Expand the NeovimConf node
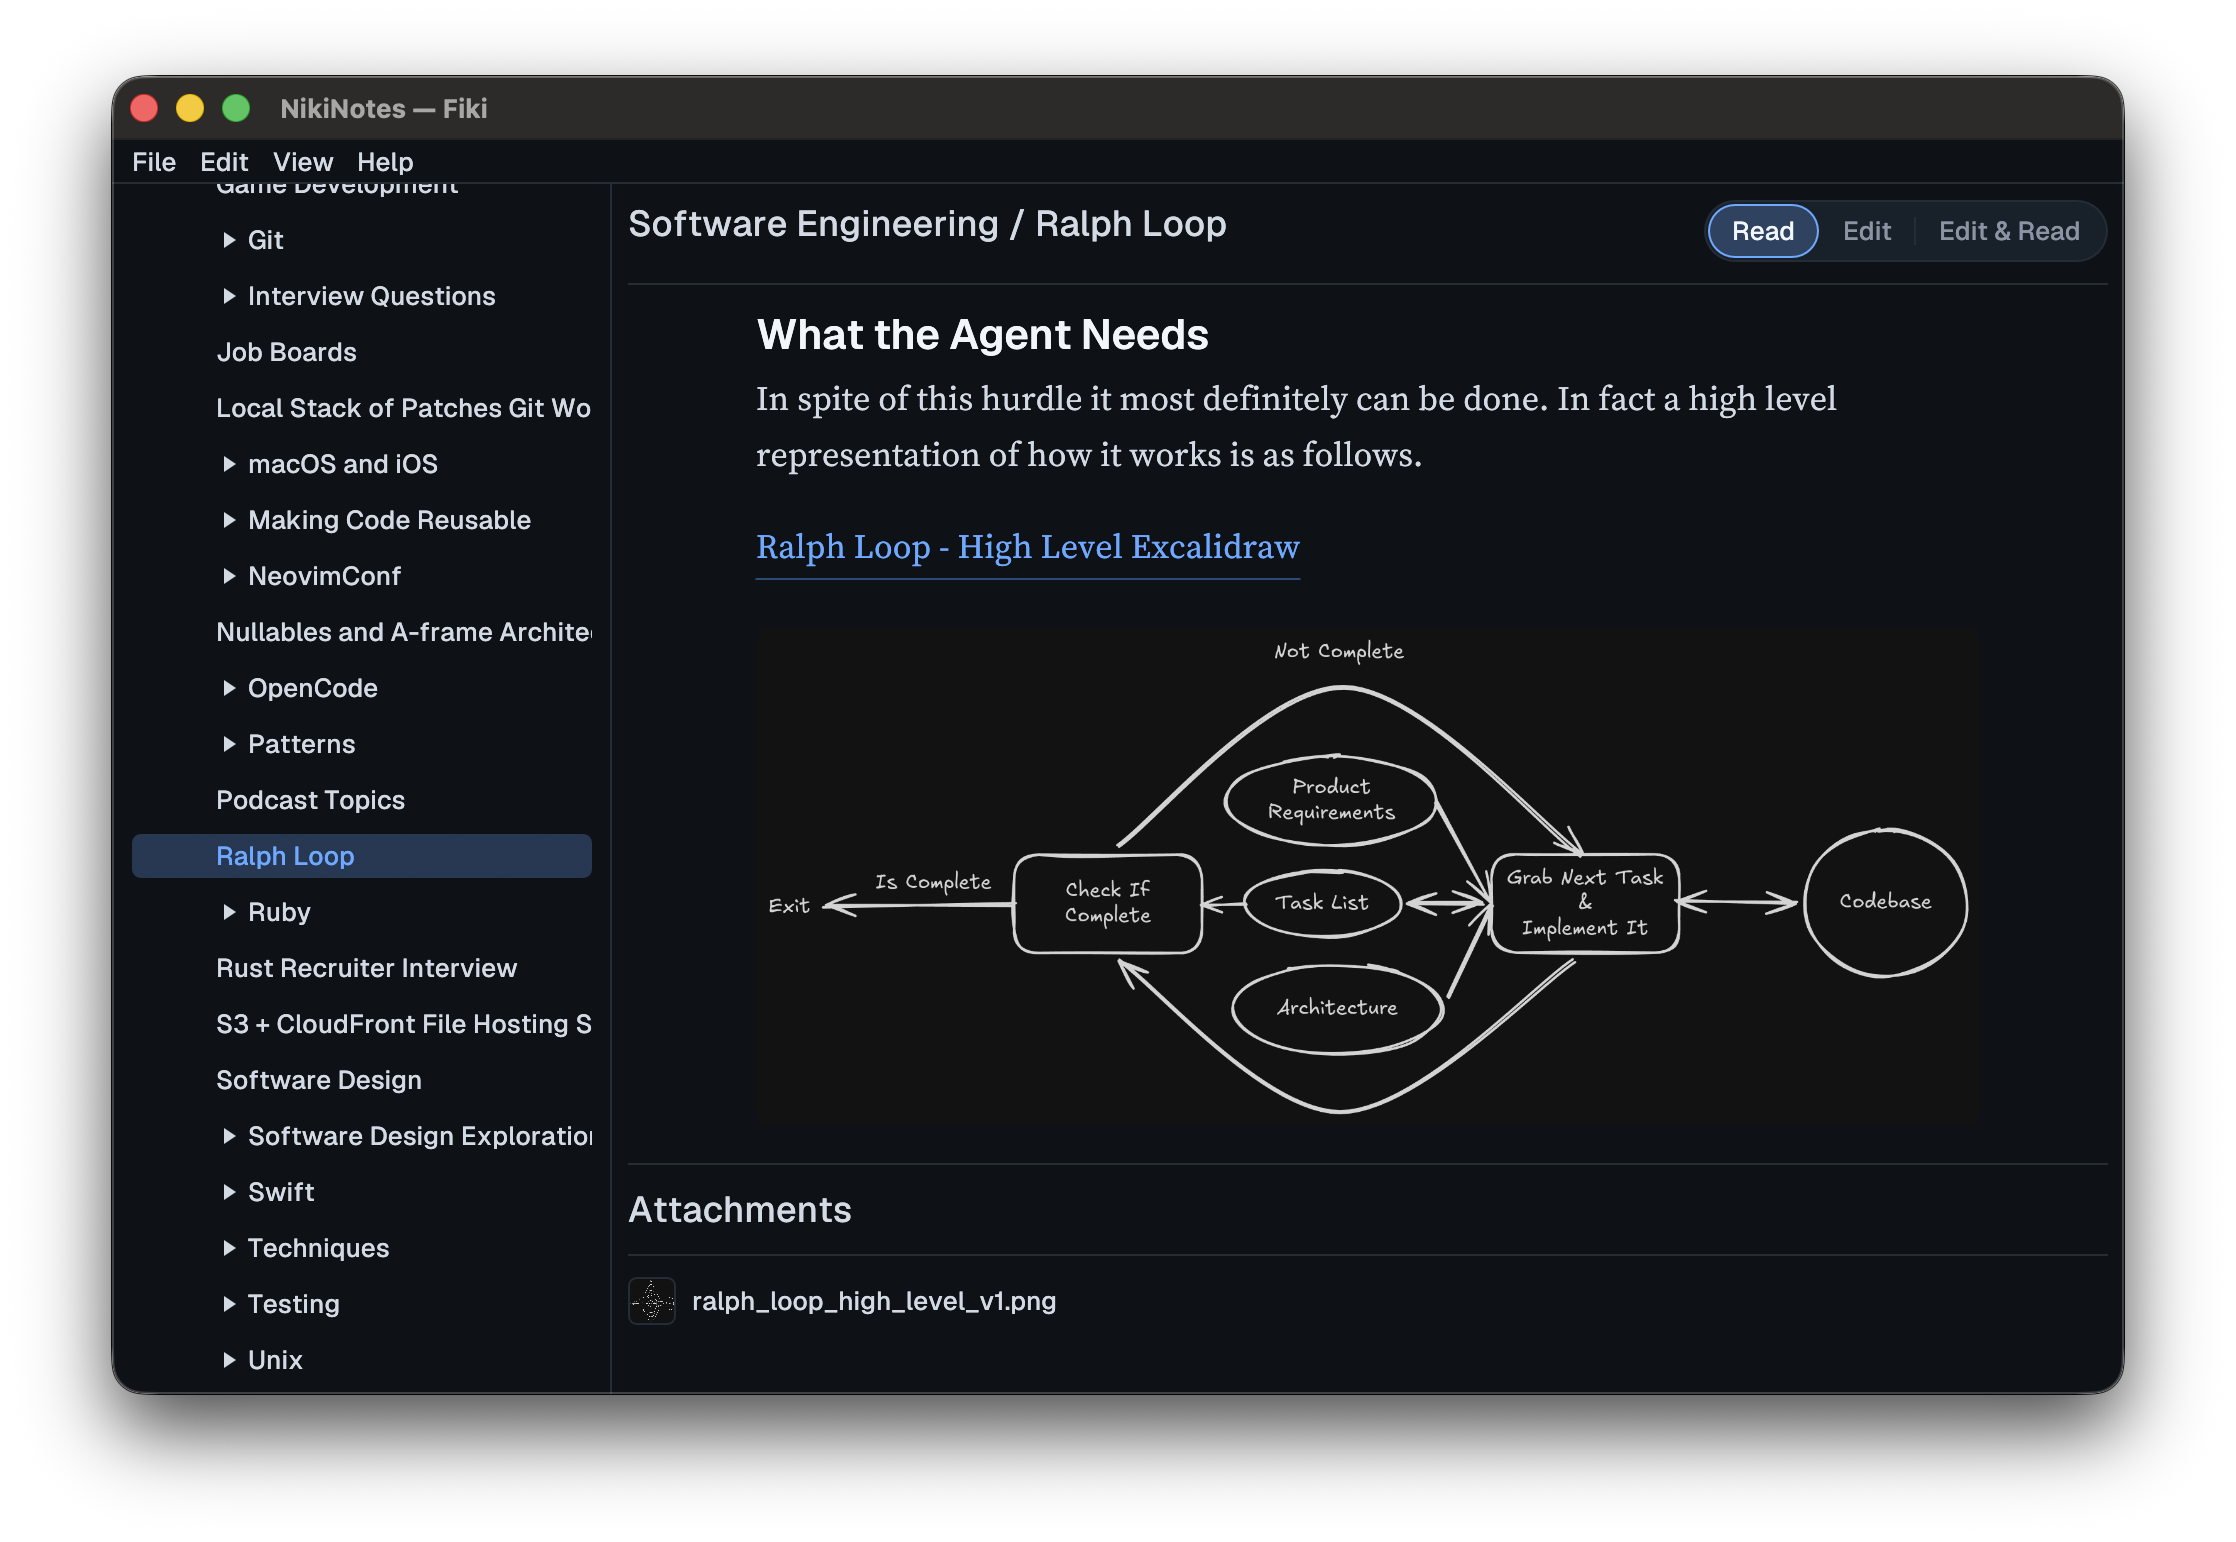Screen dimensions: 2236x1542 (229, 576)
